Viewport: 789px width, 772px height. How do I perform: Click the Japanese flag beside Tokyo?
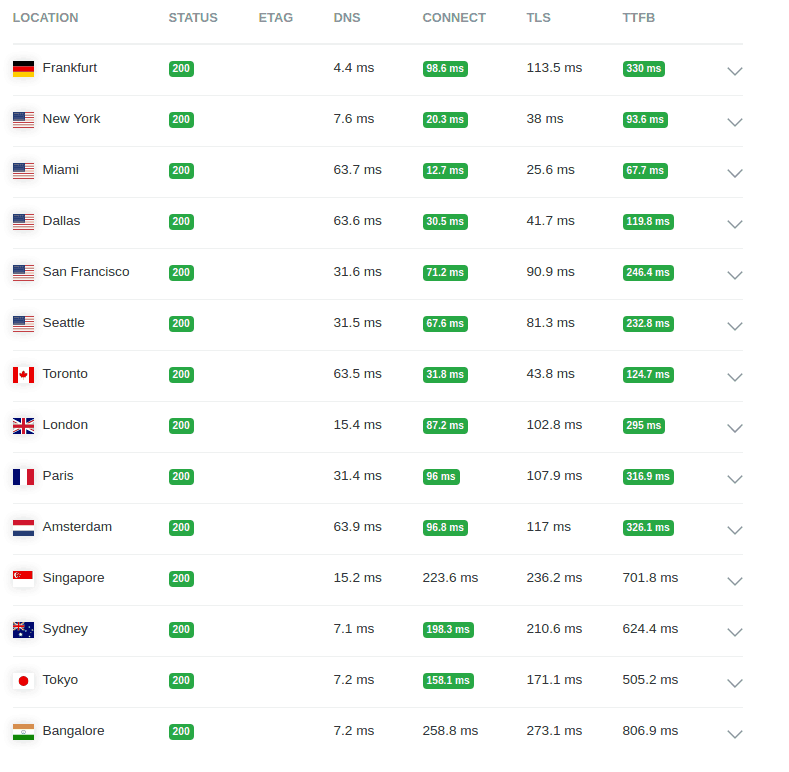(x=23, y=680)
